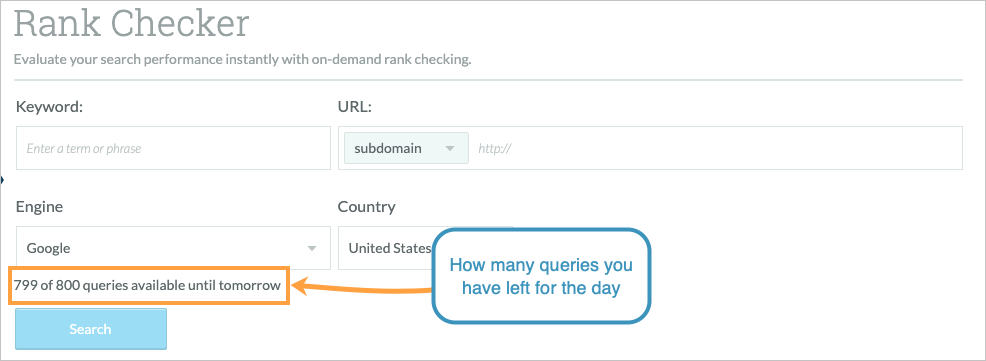Click the Search button

91,329
